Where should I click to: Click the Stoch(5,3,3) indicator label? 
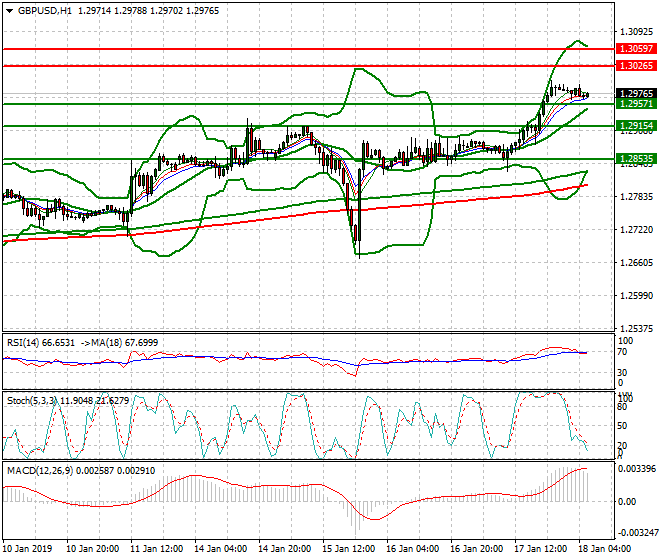tap(28, 400)
